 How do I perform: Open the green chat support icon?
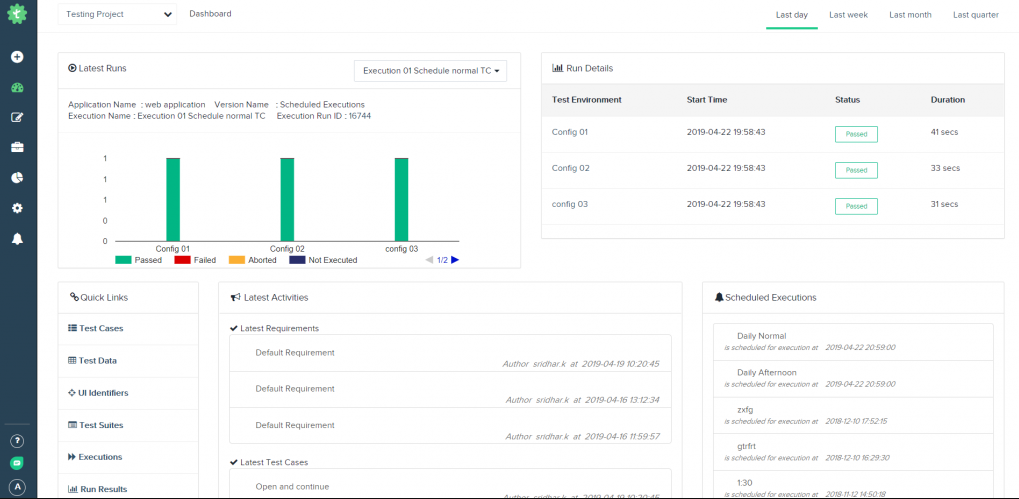18,463
